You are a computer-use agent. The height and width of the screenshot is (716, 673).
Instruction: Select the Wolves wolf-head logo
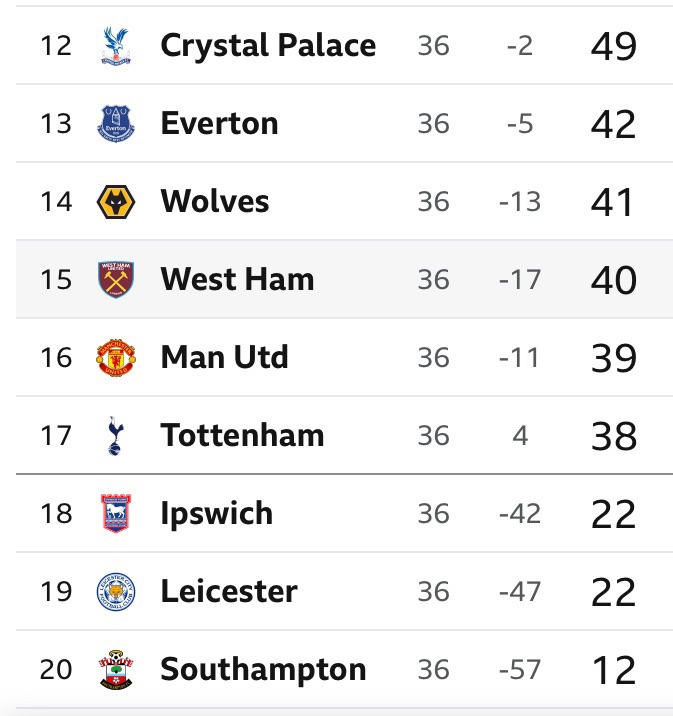[x=115, y=202]
